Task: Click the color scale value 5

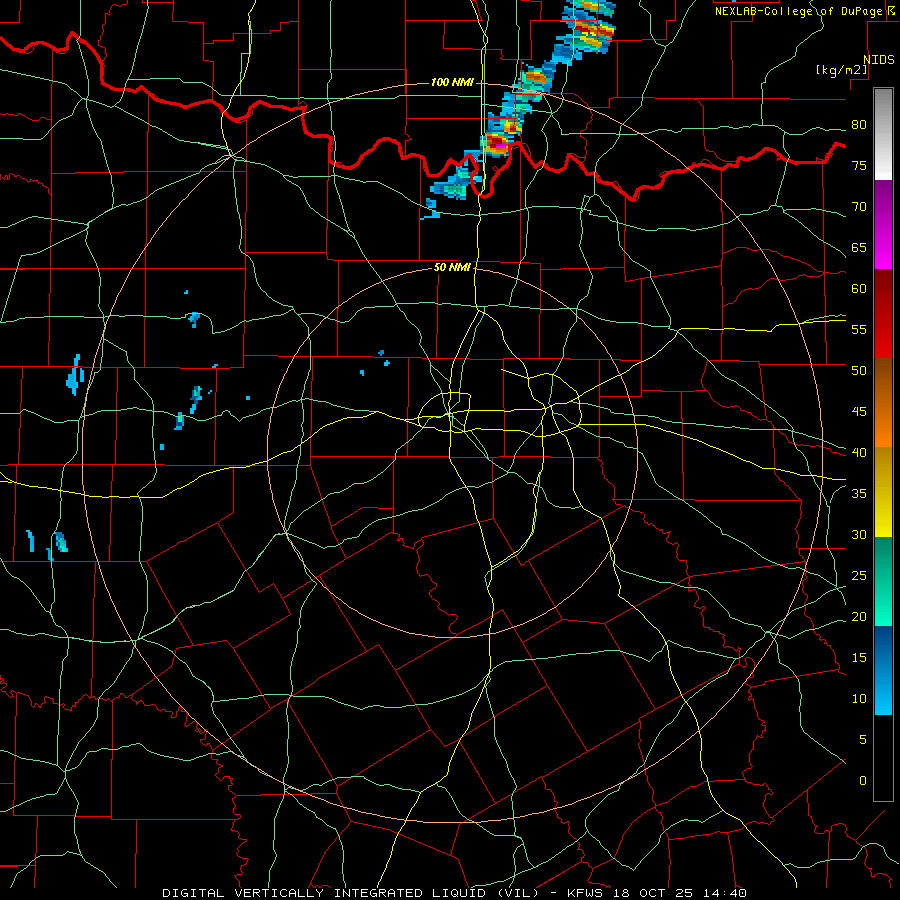Action: tap(863, 739)
